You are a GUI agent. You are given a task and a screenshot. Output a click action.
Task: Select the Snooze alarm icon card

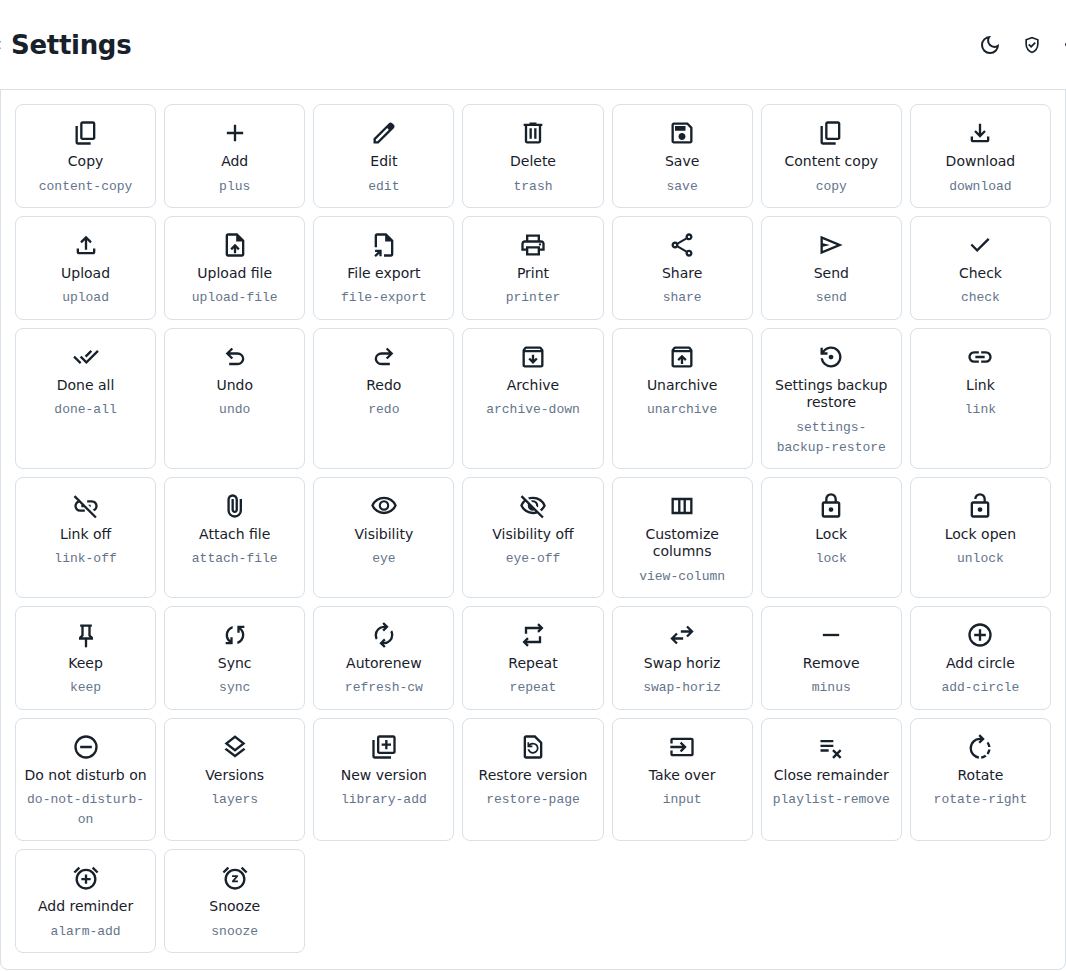coord(235,901)
